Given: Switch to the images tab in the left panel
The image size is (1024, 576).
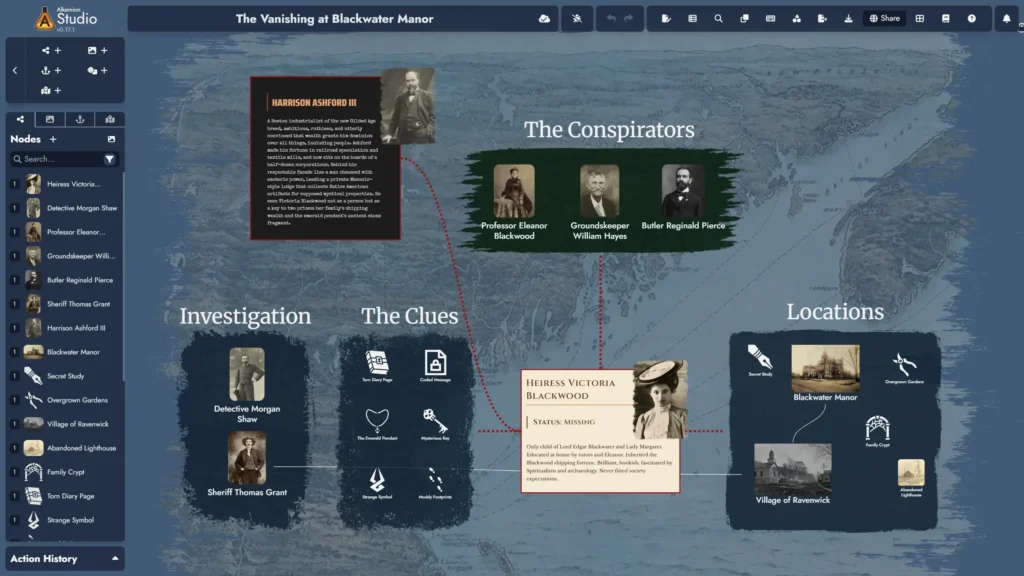Looking at the screenshot, I should click(x=50, y=119).
